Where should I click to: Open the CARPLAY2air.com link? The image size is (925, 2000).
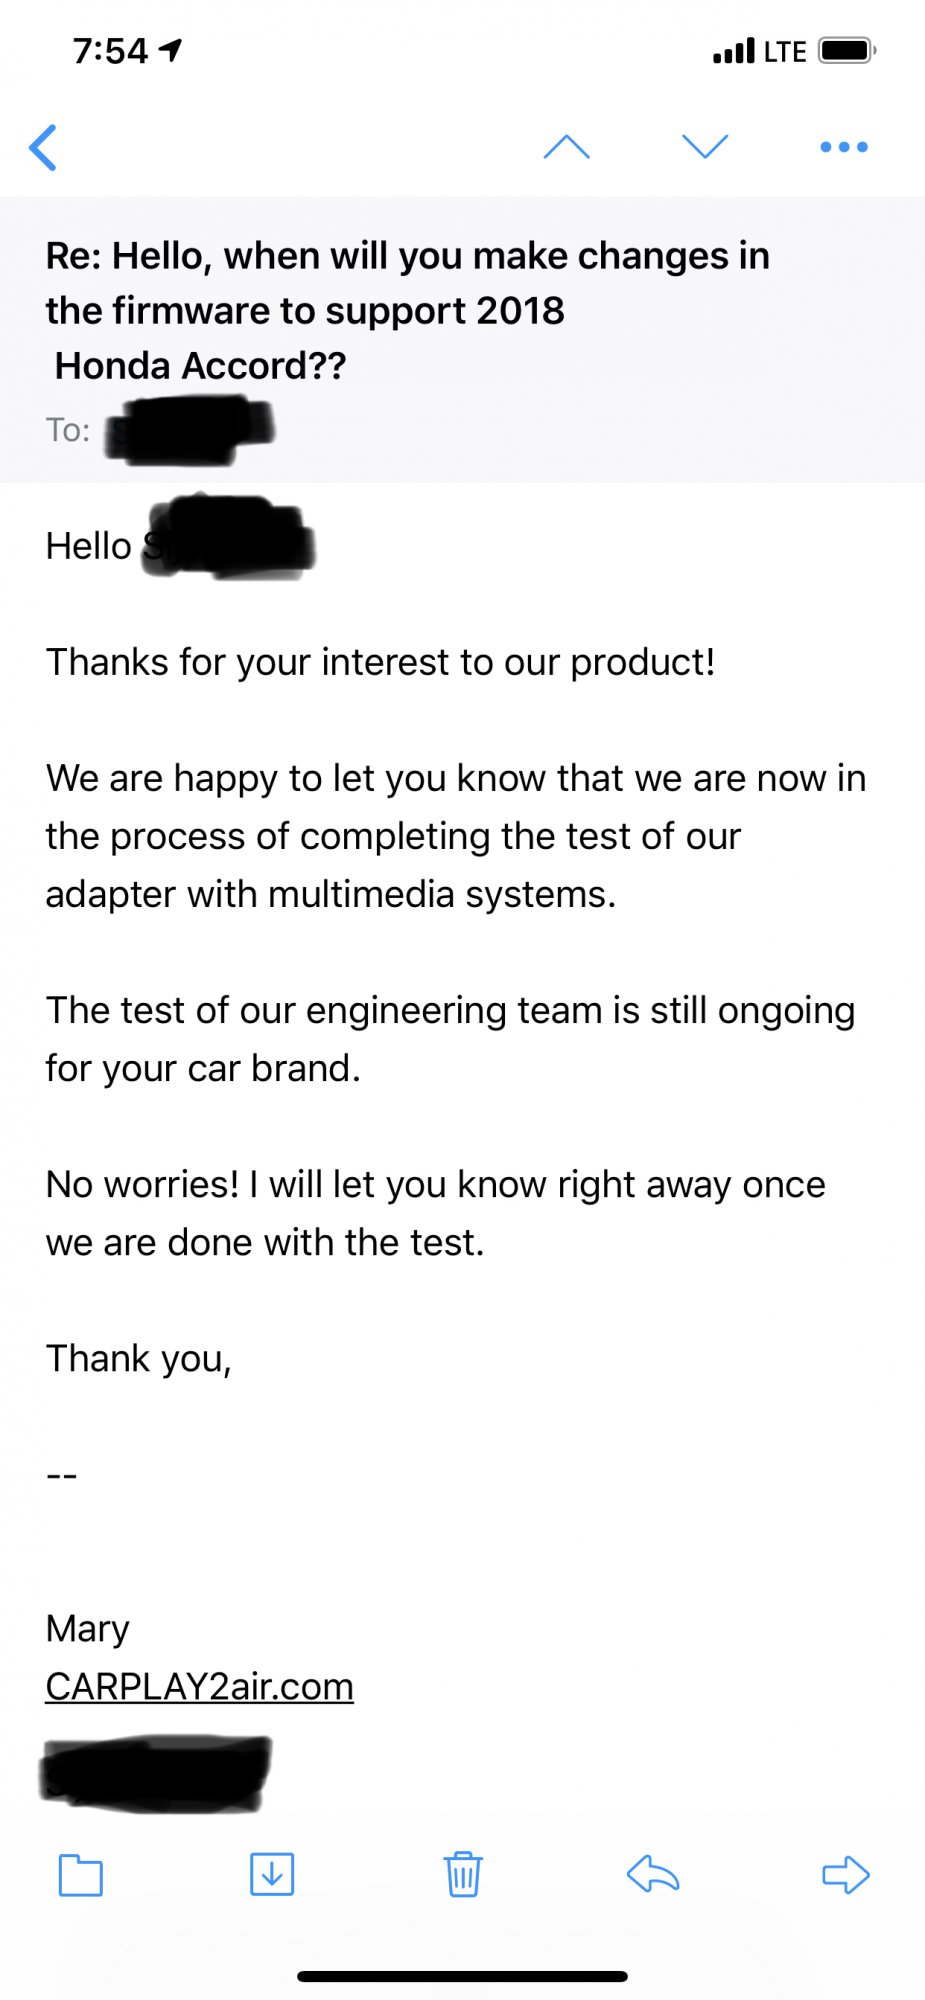tap(199, 1687)
